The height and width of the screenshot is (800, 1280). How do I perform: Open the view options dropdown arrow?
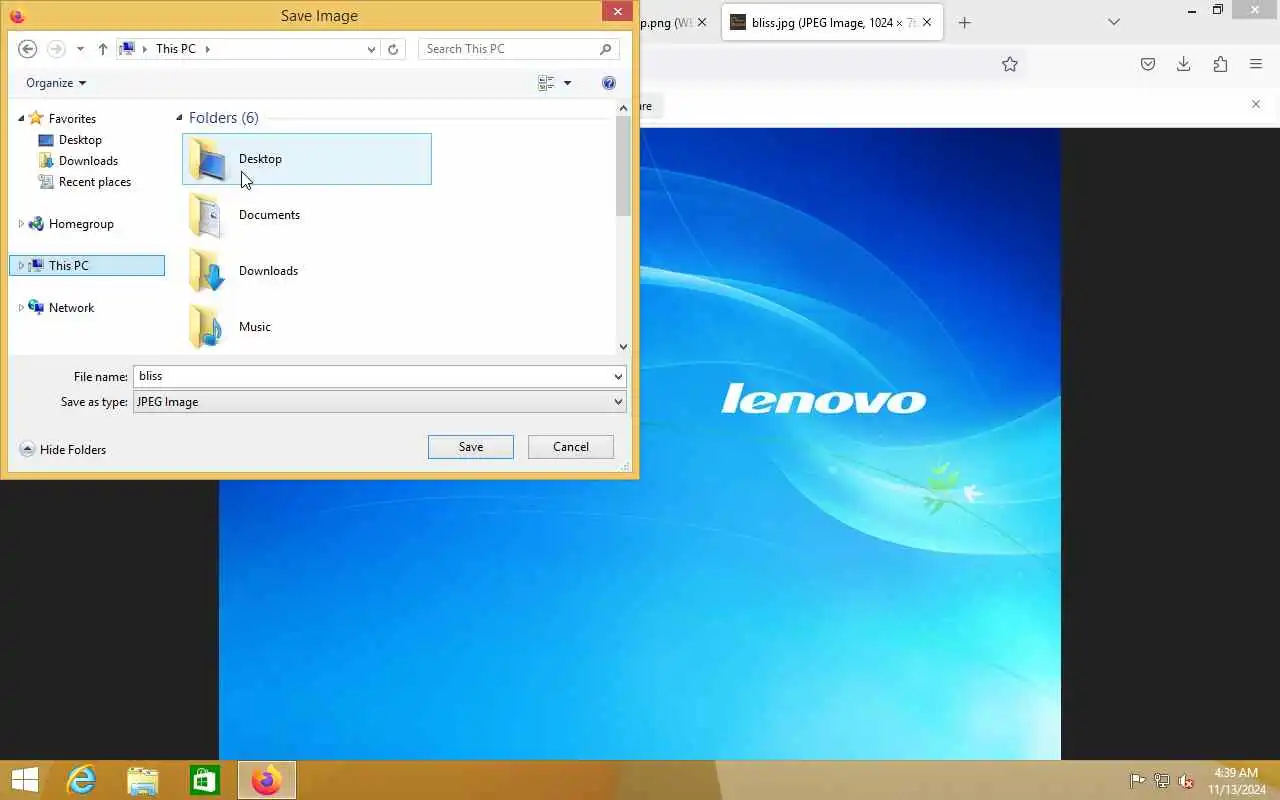(567, 83)
